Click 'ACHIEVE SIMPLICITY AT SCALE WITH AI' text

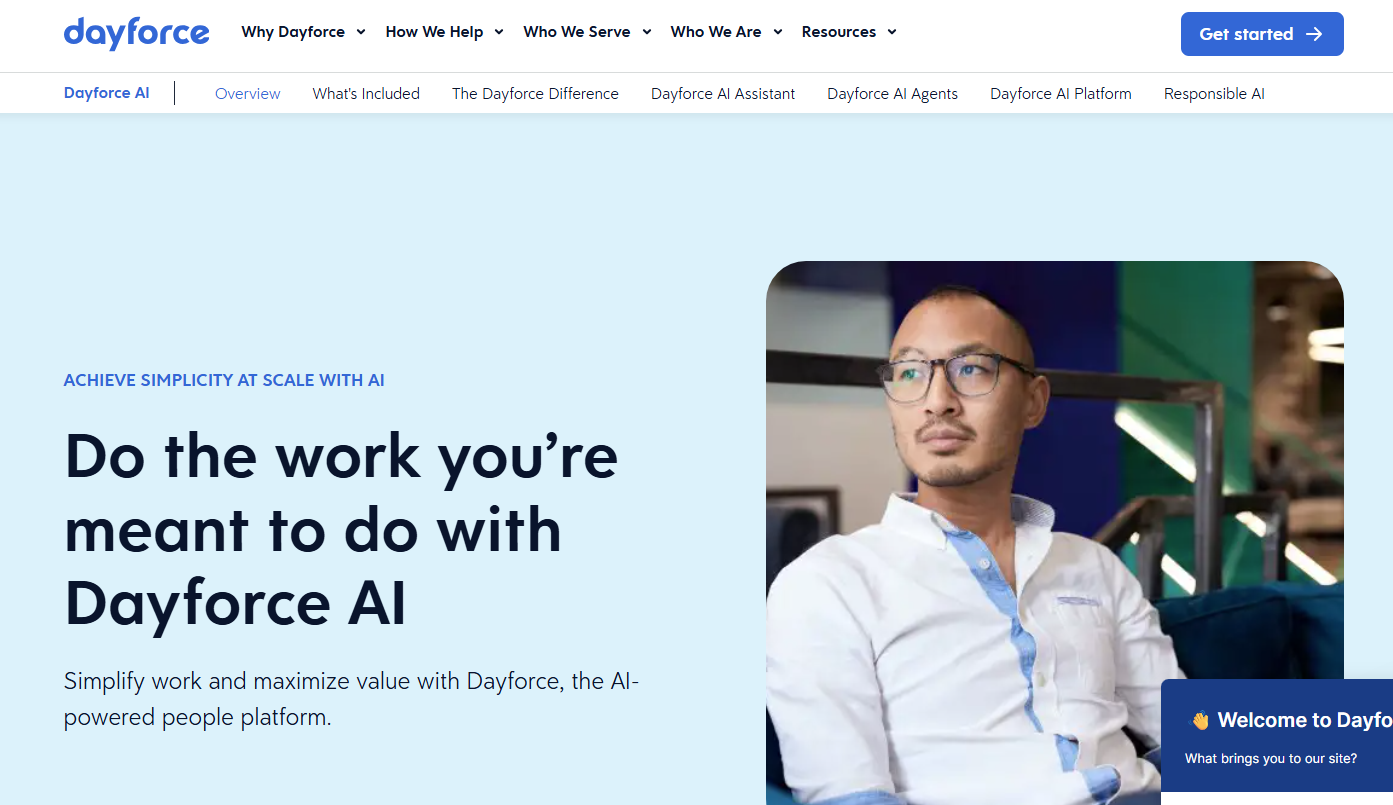[224, 380]
